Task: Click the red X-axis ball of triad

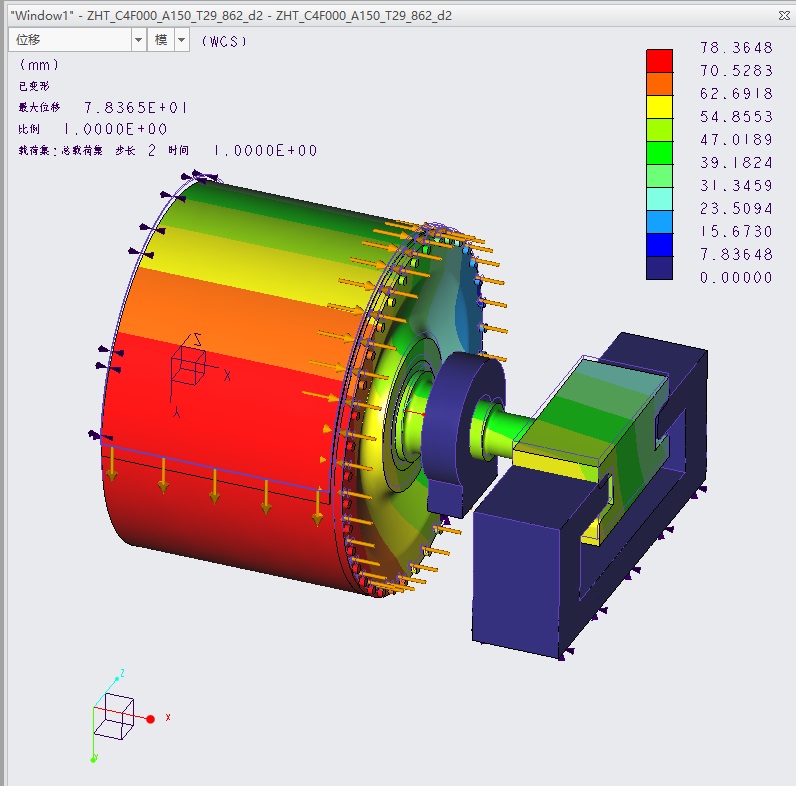Action: pyautogui.click(x=150, y=719)
